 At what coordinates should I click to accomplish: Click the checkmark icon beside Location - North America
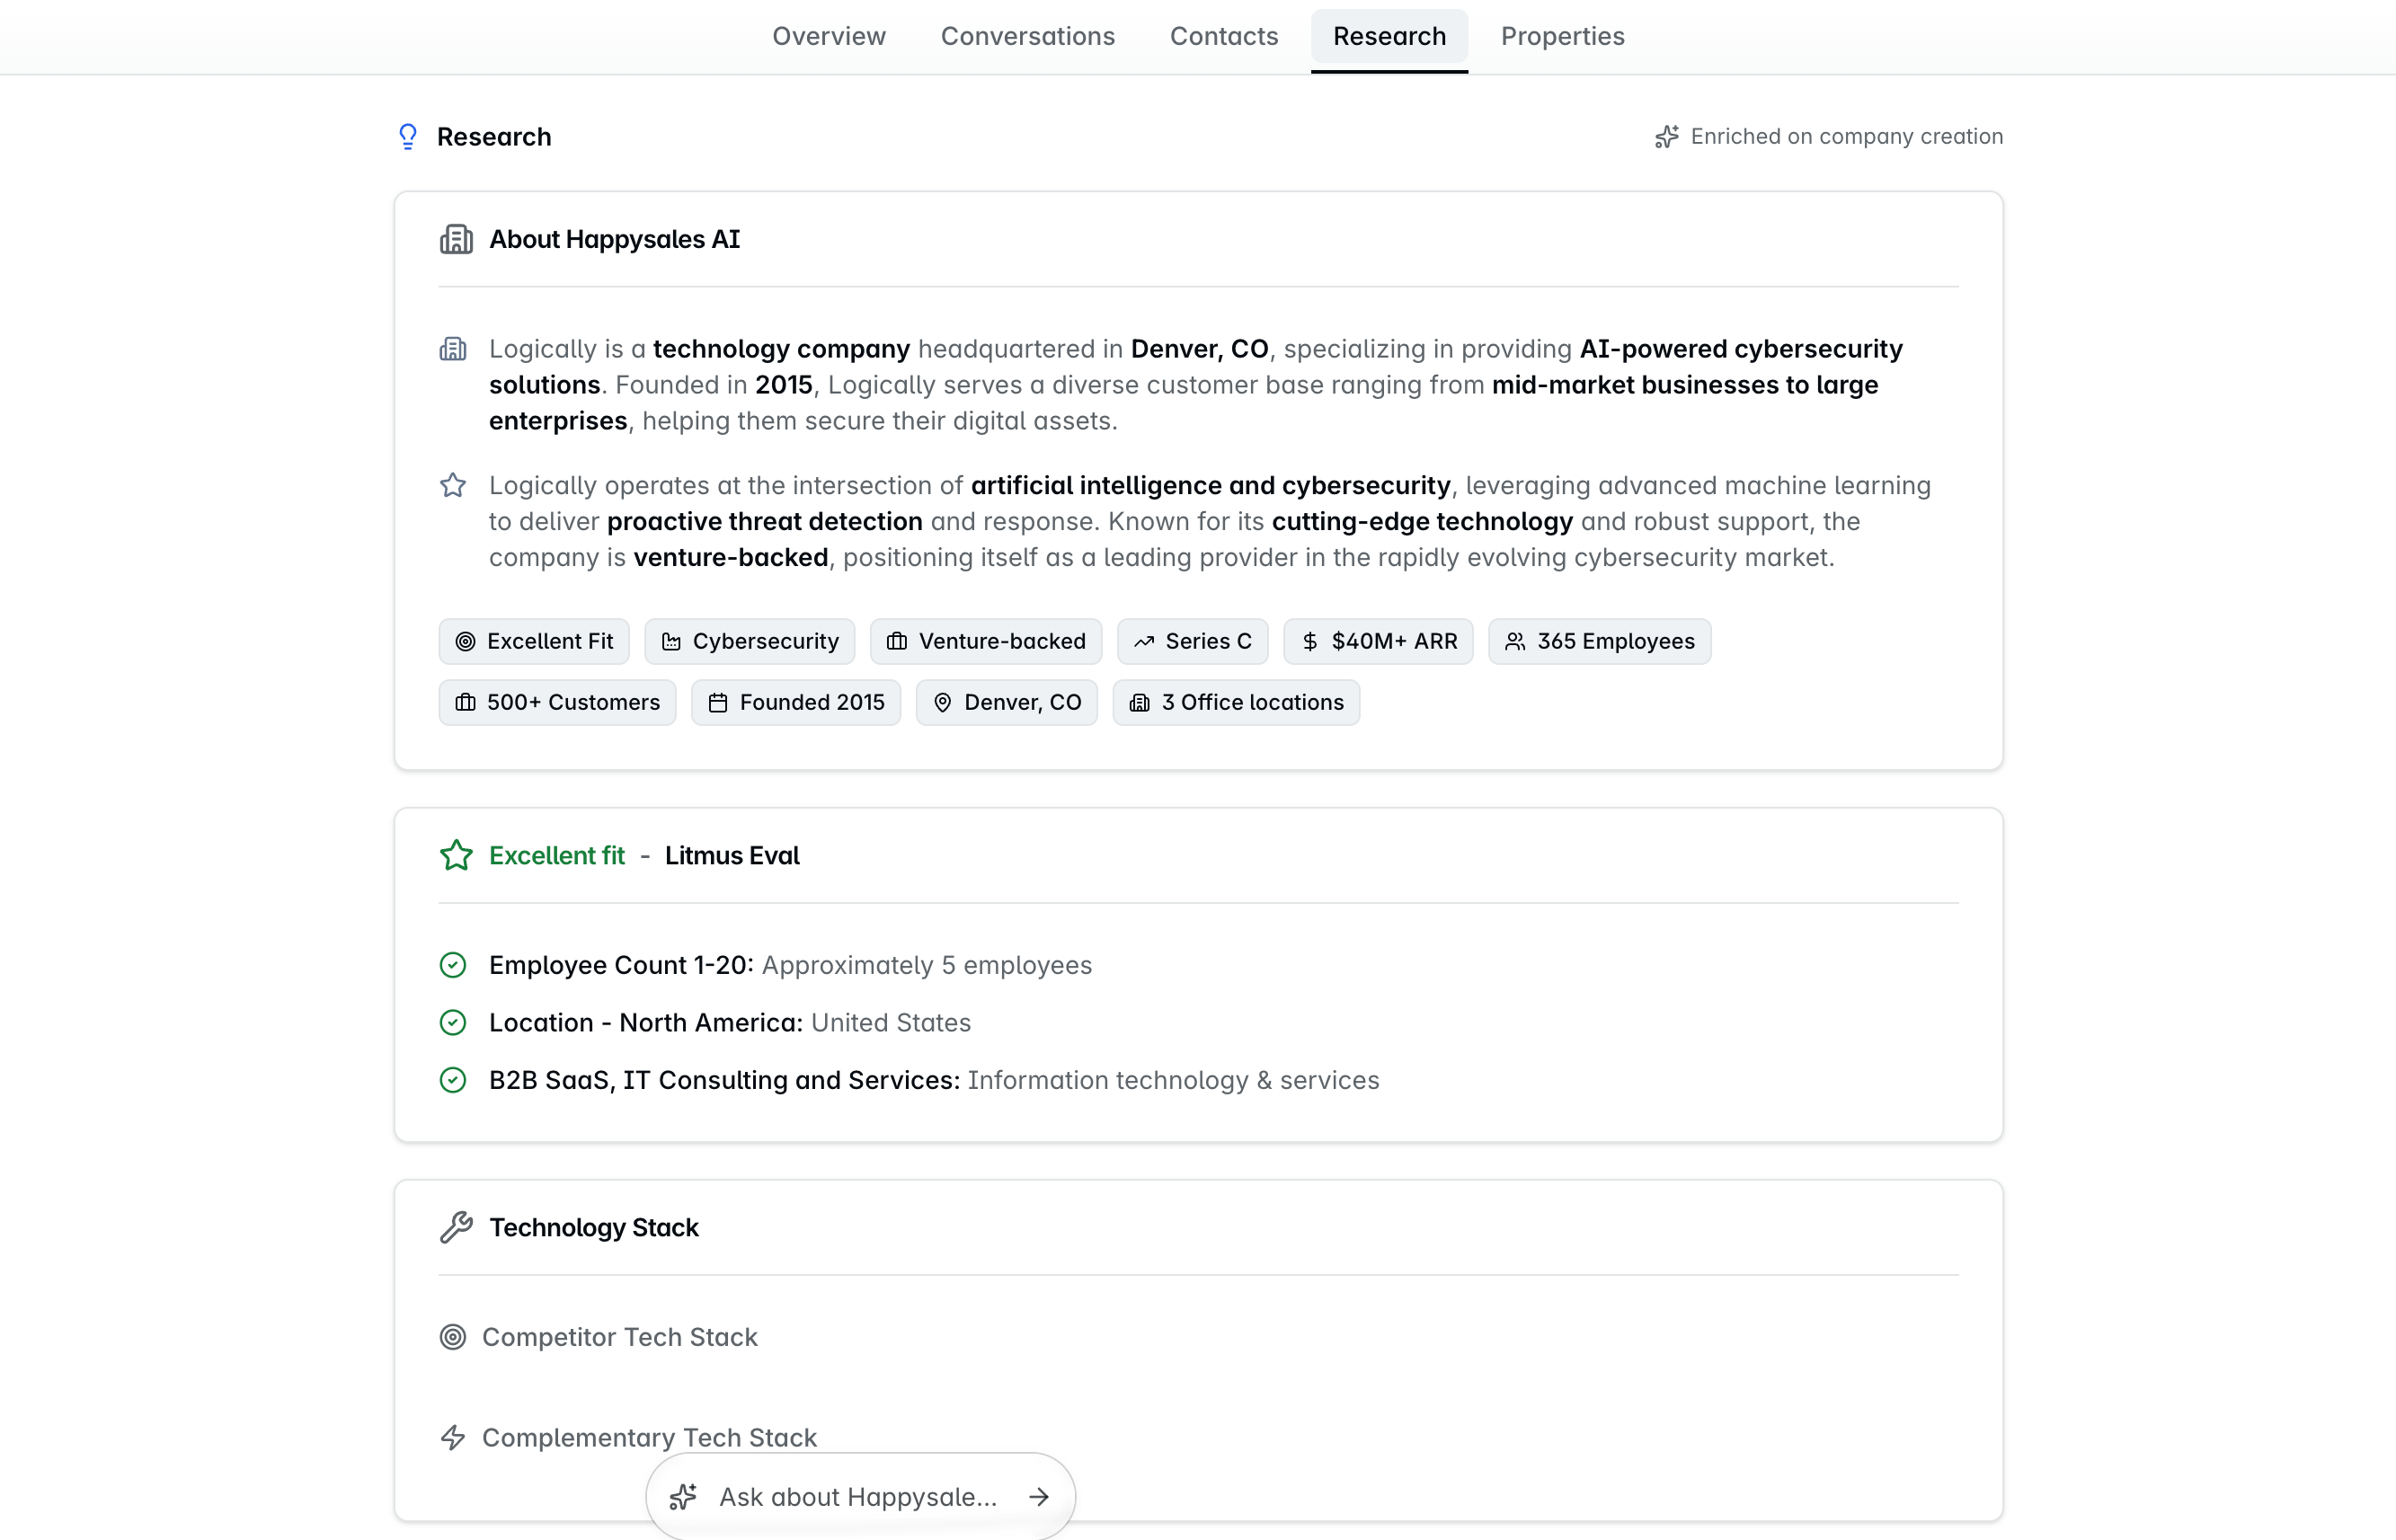coord(453,1023)
